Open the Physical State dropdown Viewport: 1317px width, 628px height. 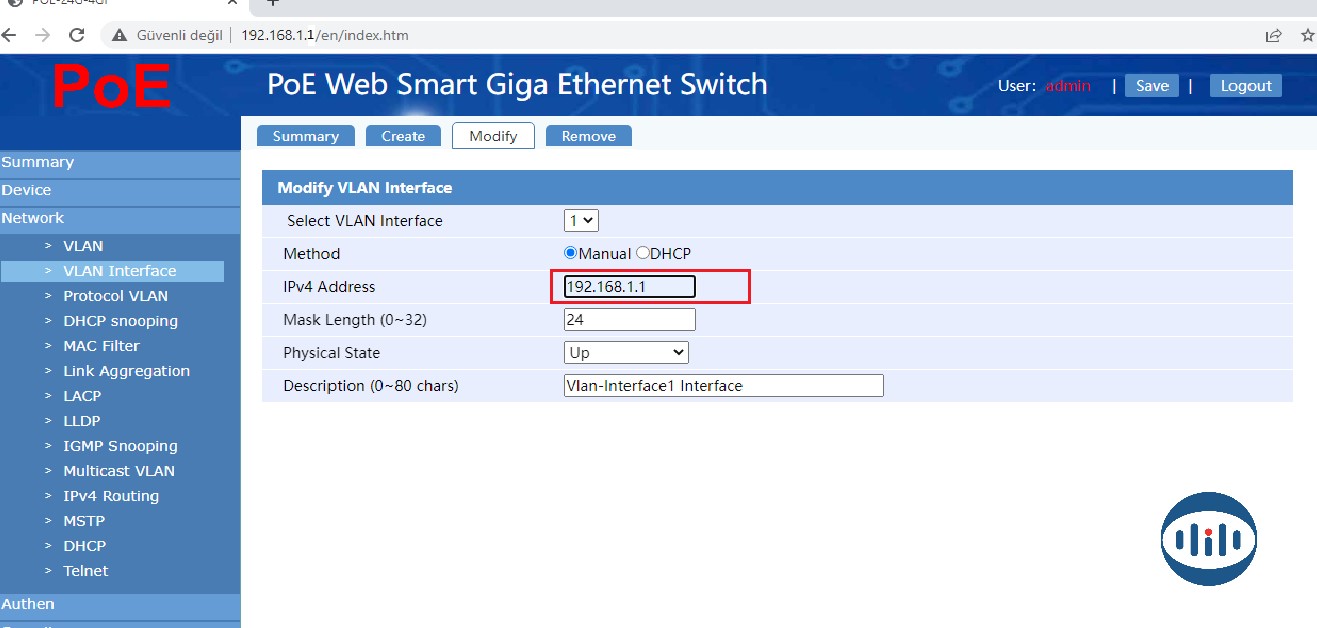(x=626, y=352)
